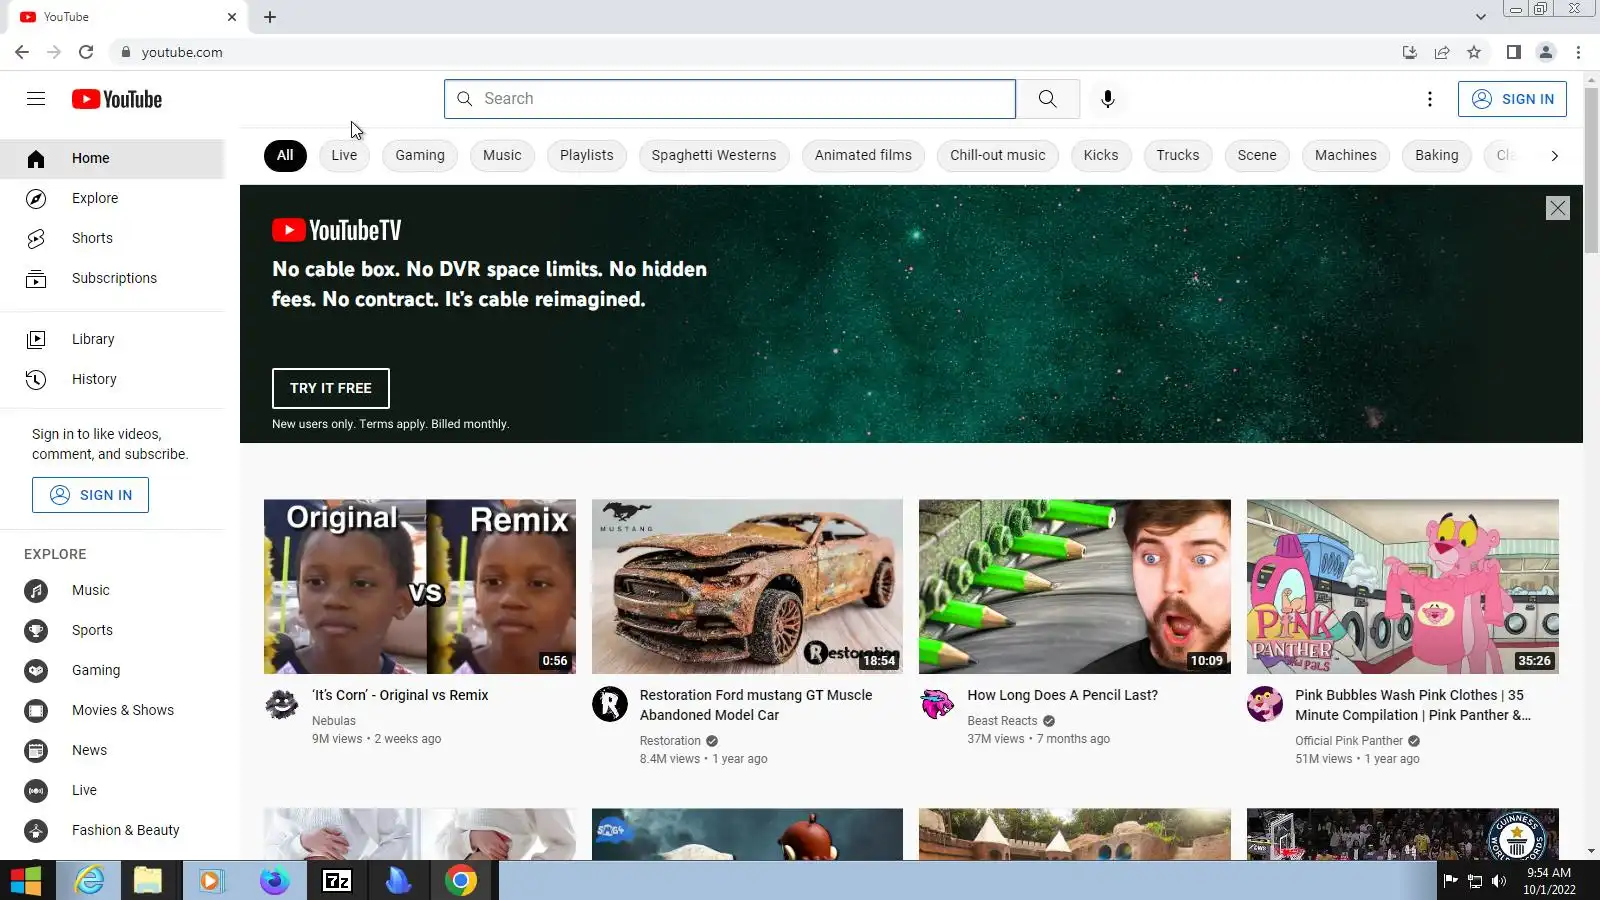The height and width of the screenshot is (900, 1600).
Task: Close the YouTube TV banner ad
Action: 1557,208
